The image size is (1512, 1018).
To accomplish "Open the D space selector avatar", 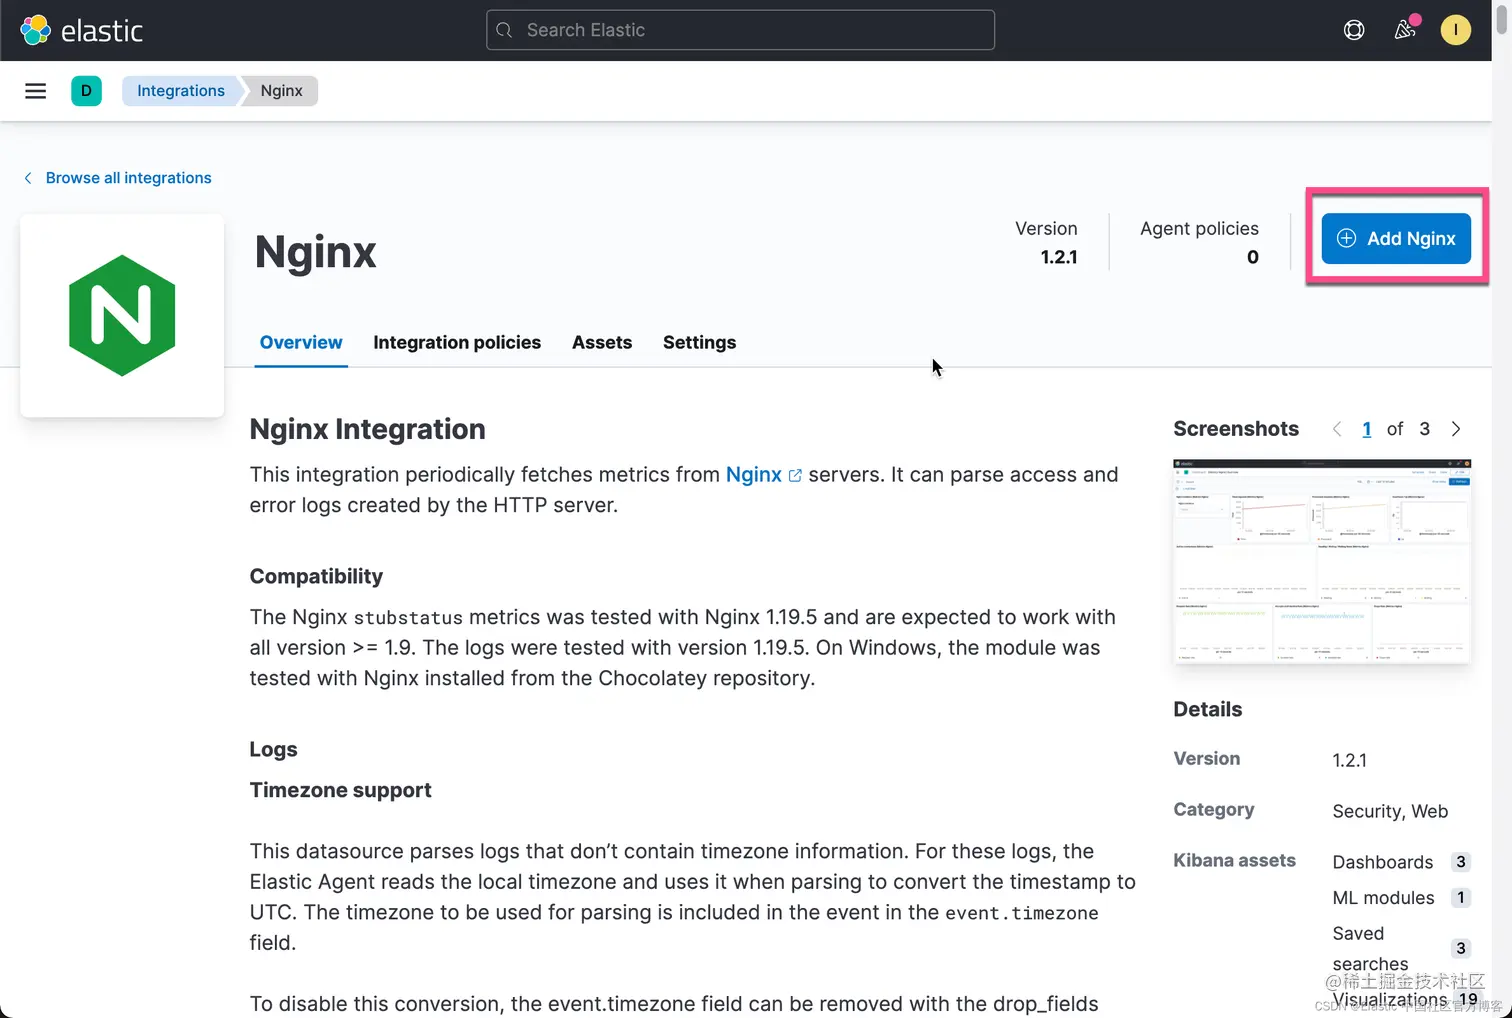I will click(x=86, y=91).
